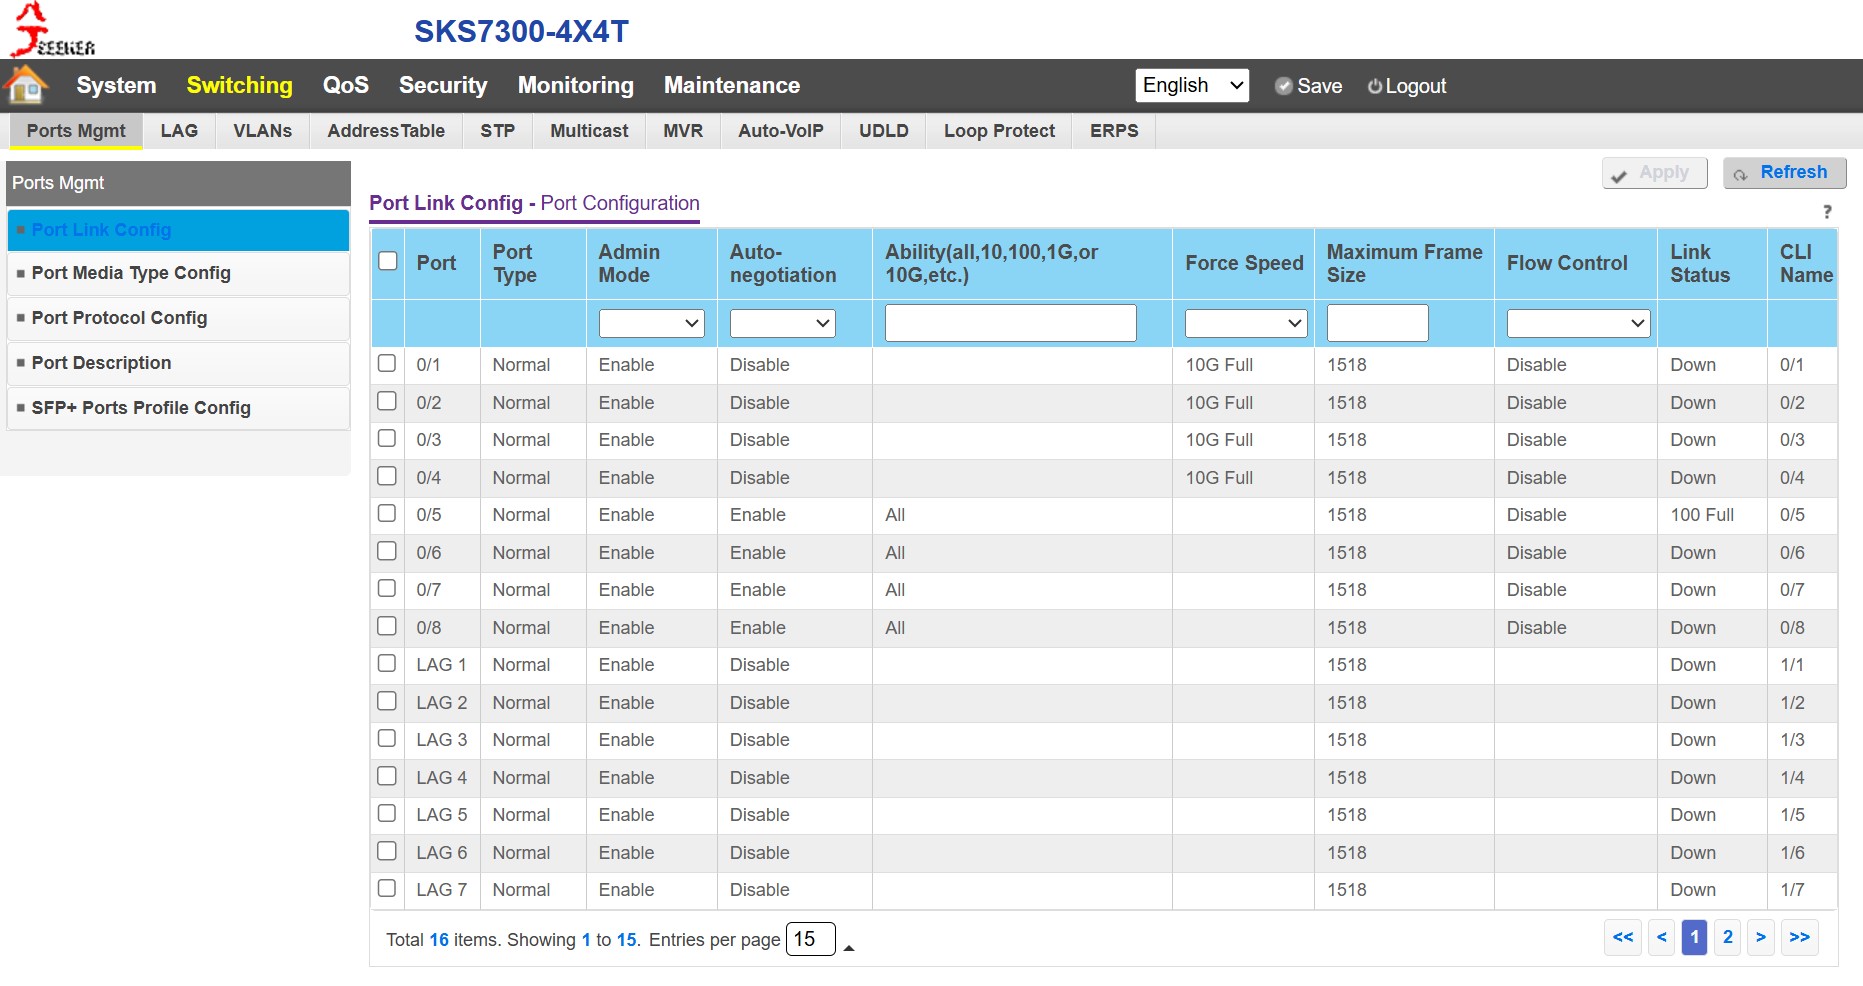Open the Loop Protect tab
The image size is (1863, 986).
1000,131
